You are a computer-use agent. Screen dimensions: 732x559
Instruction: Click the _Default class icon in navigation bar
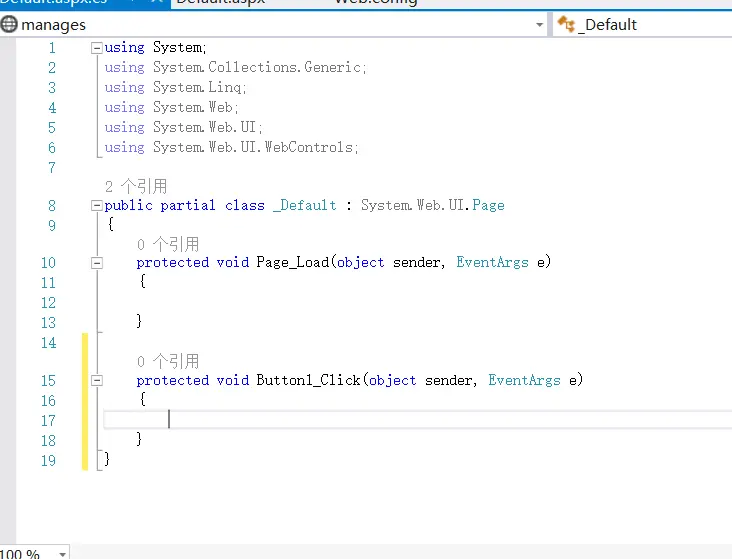tap(566, 24)
